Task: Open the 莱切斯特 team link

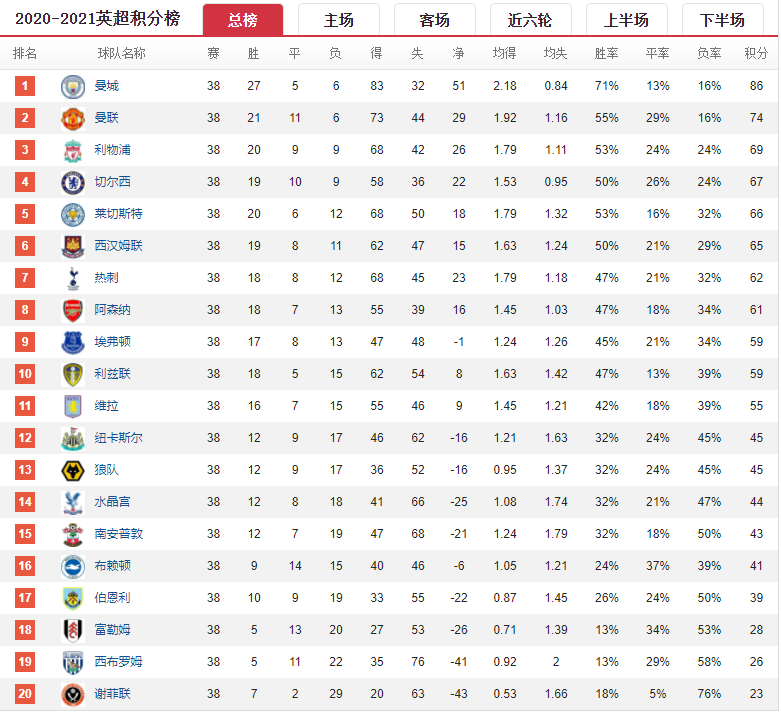Action: coord(119,214)
